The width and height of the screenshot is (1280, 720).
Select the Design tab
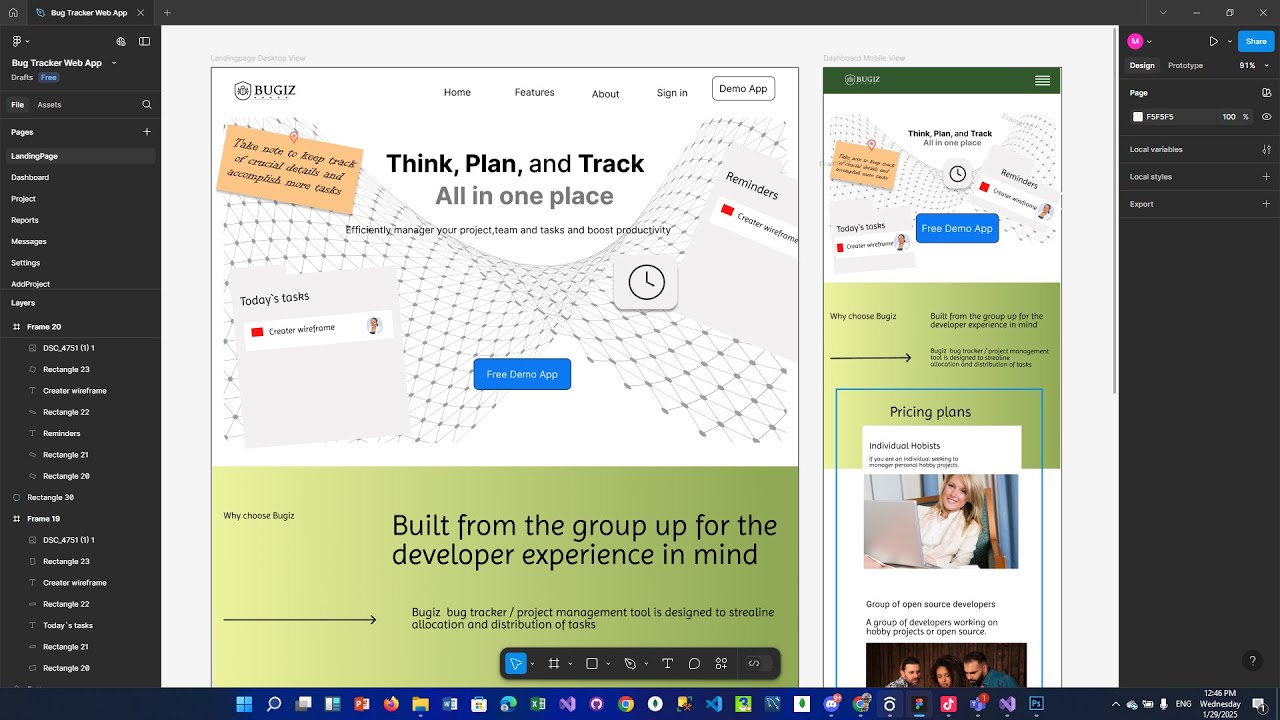pyautogui.click(x=1142, y=65)
